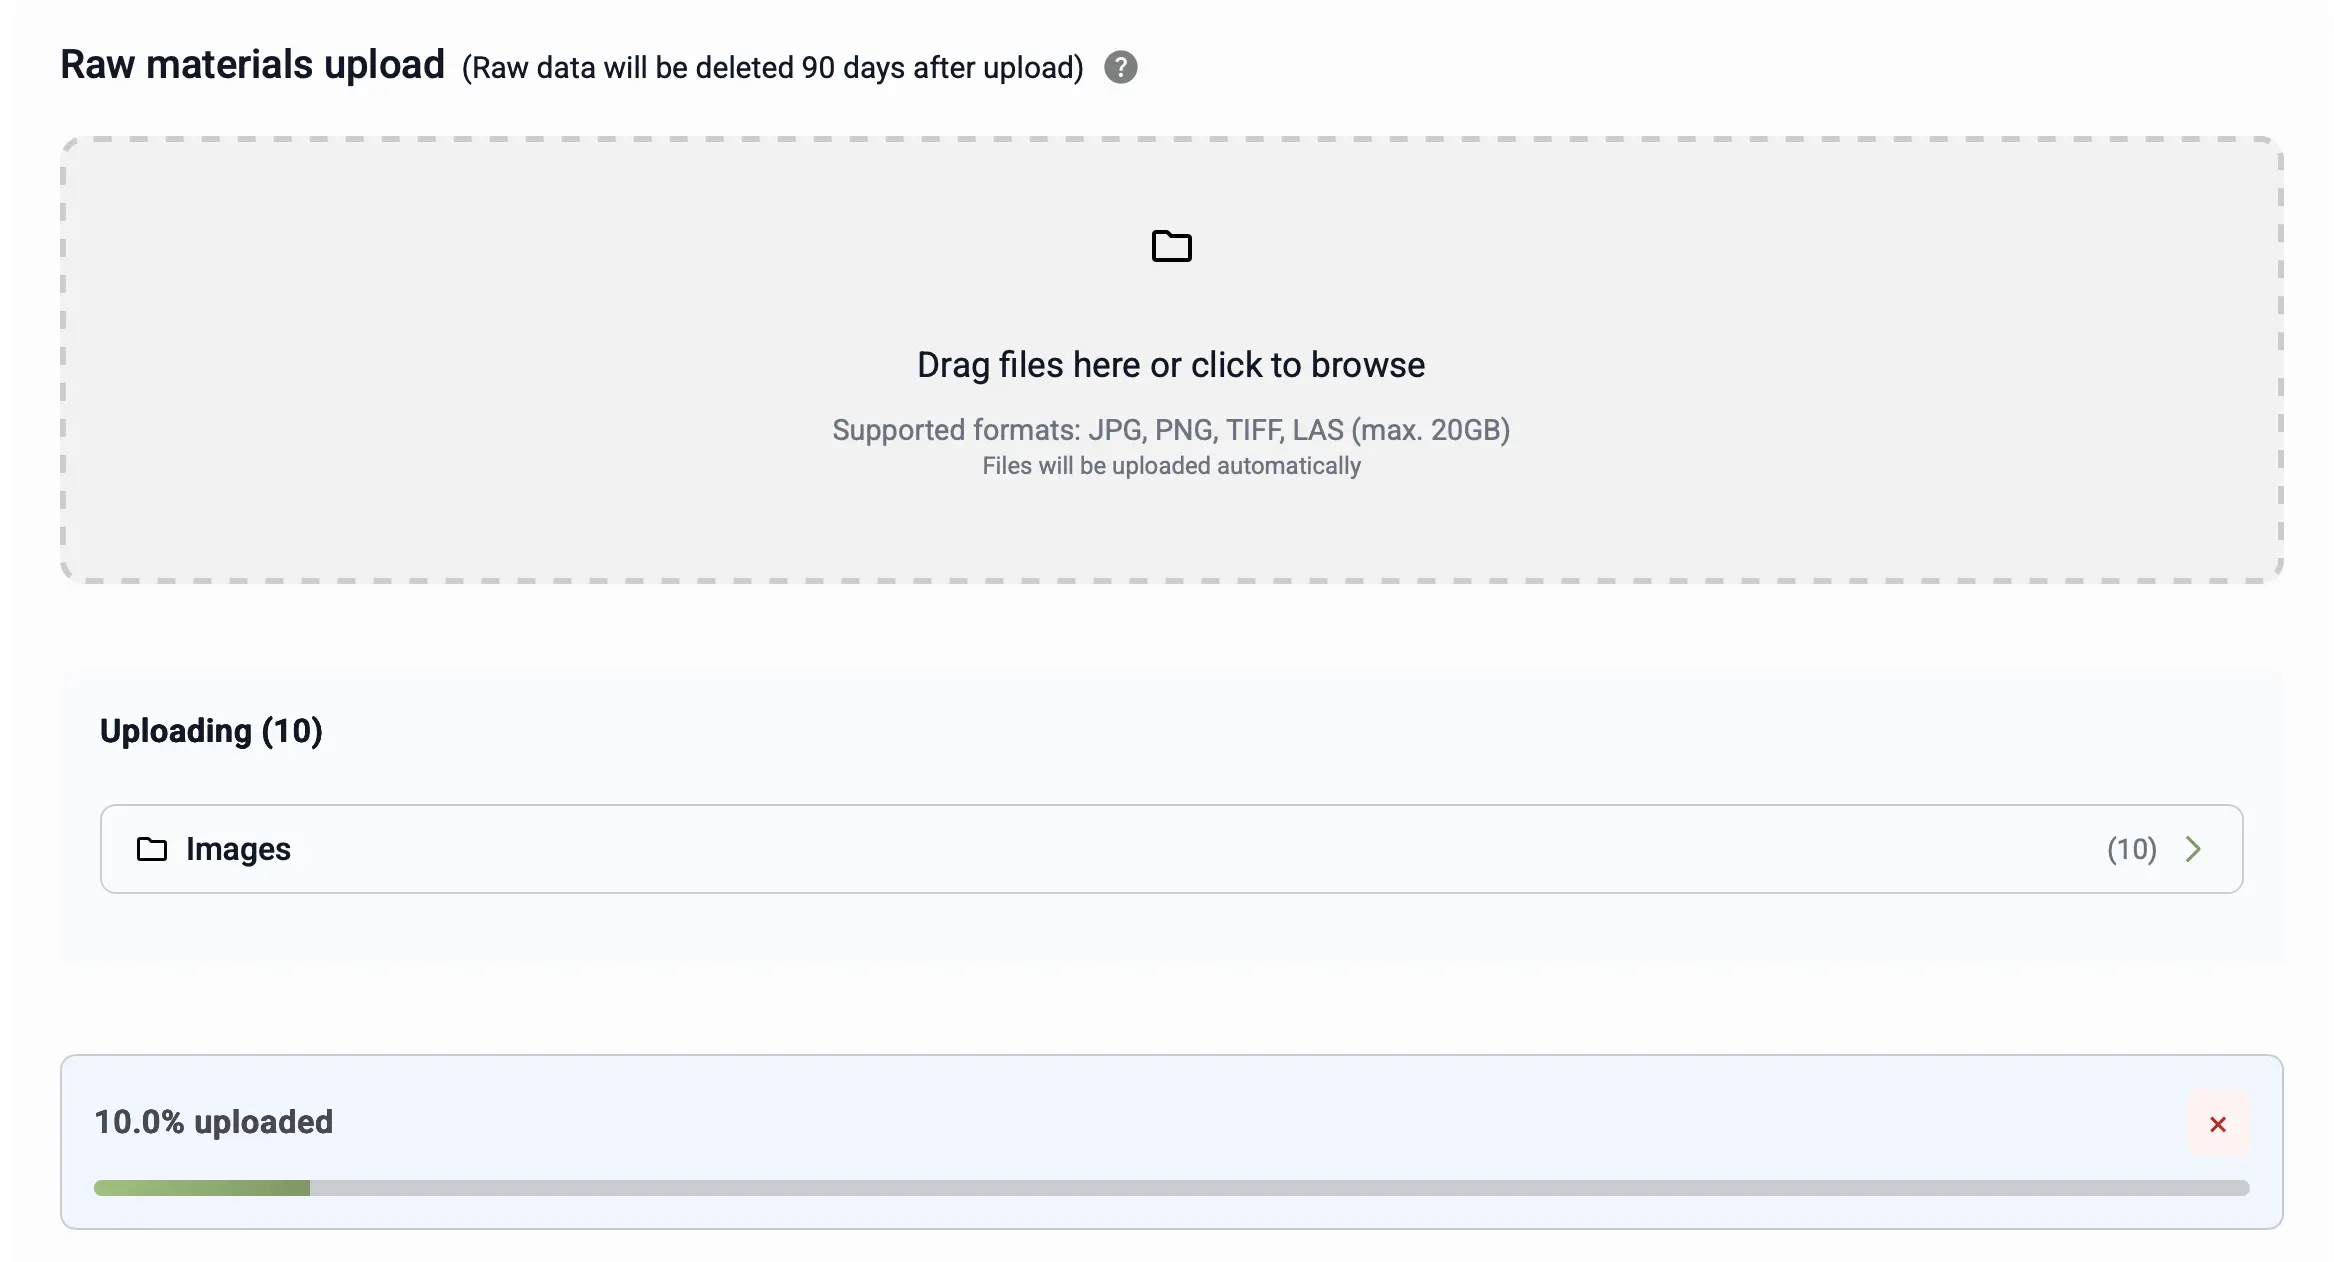Click the "Raw materials upload" title

[x=252, y=65]
